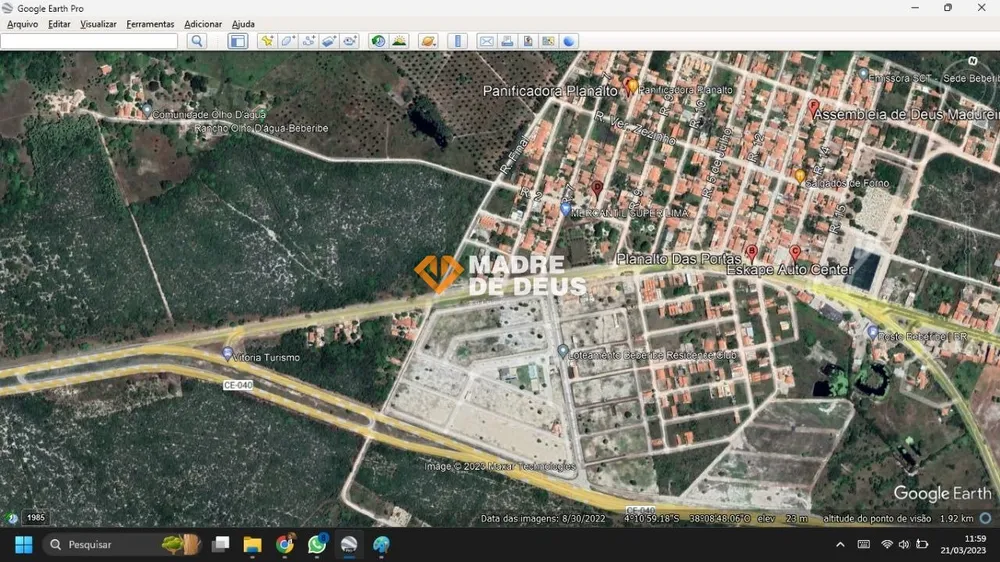Open the Visualizar menu
The width and height of the screenshot is (1000, 562).
pyautogui.click(x=98, y=24)
